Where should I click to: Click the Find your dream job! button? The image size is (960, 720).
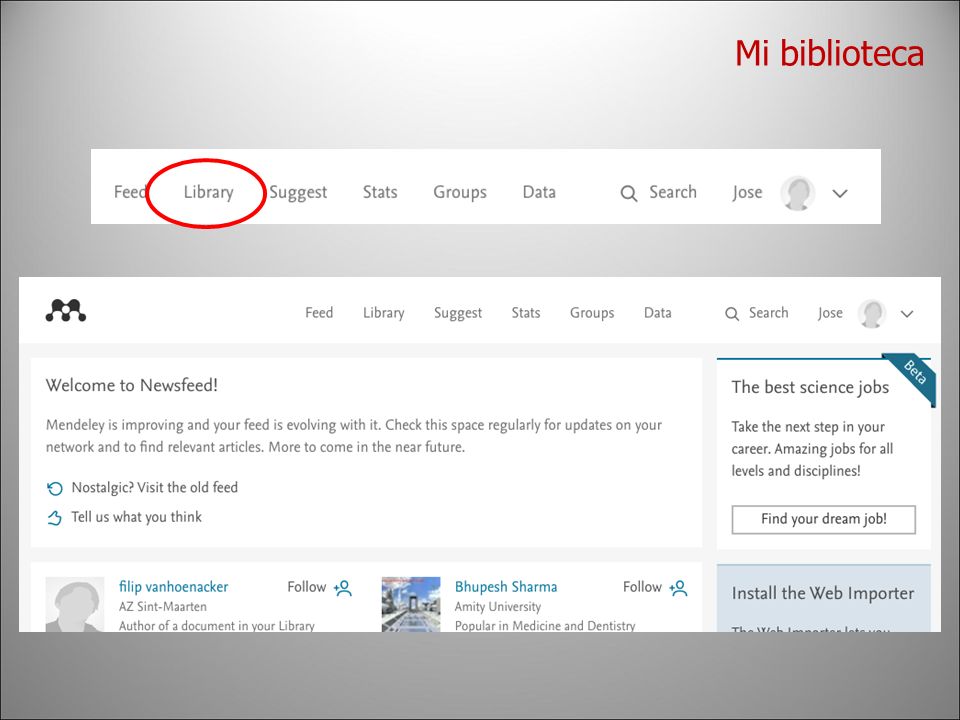pyautogui.click(x=823, y=519)
